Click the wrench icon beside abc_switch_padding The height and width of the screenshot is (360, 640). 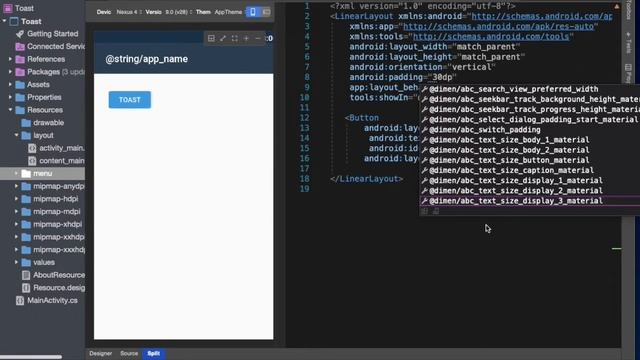pos(424,130)
